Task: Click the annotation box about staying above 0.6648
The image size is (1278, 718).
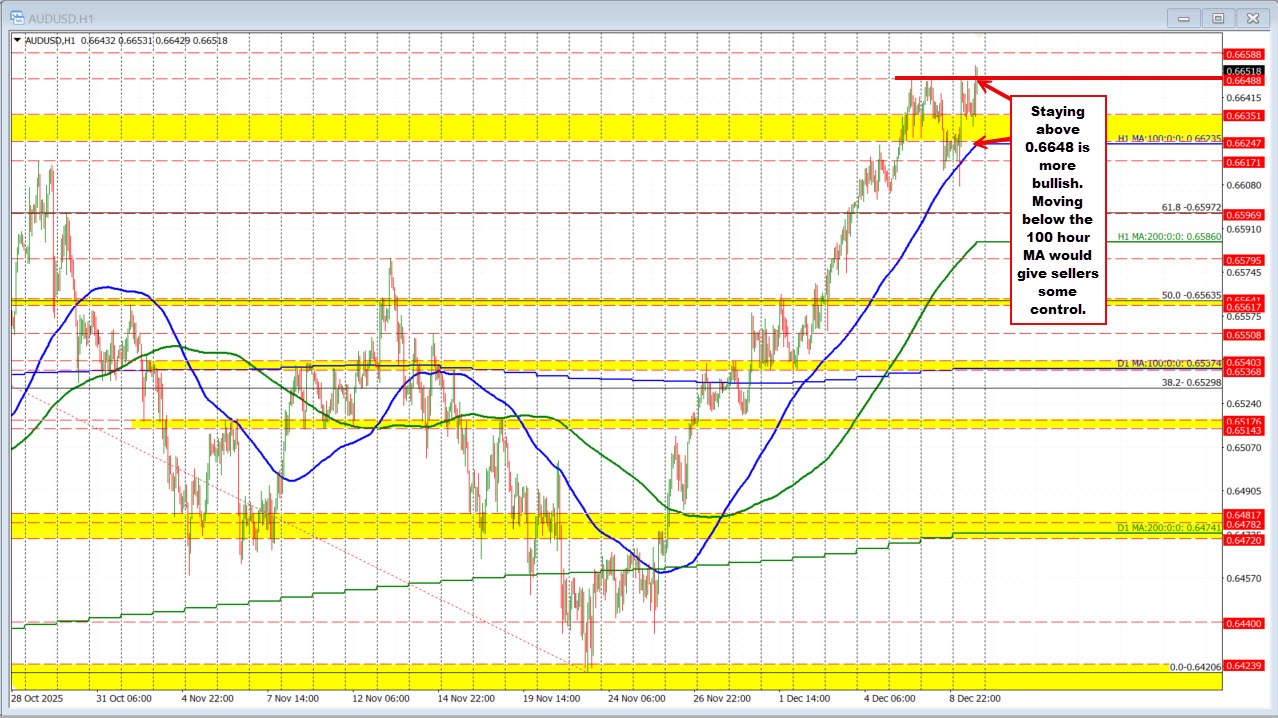Action: coord(1057,210)
